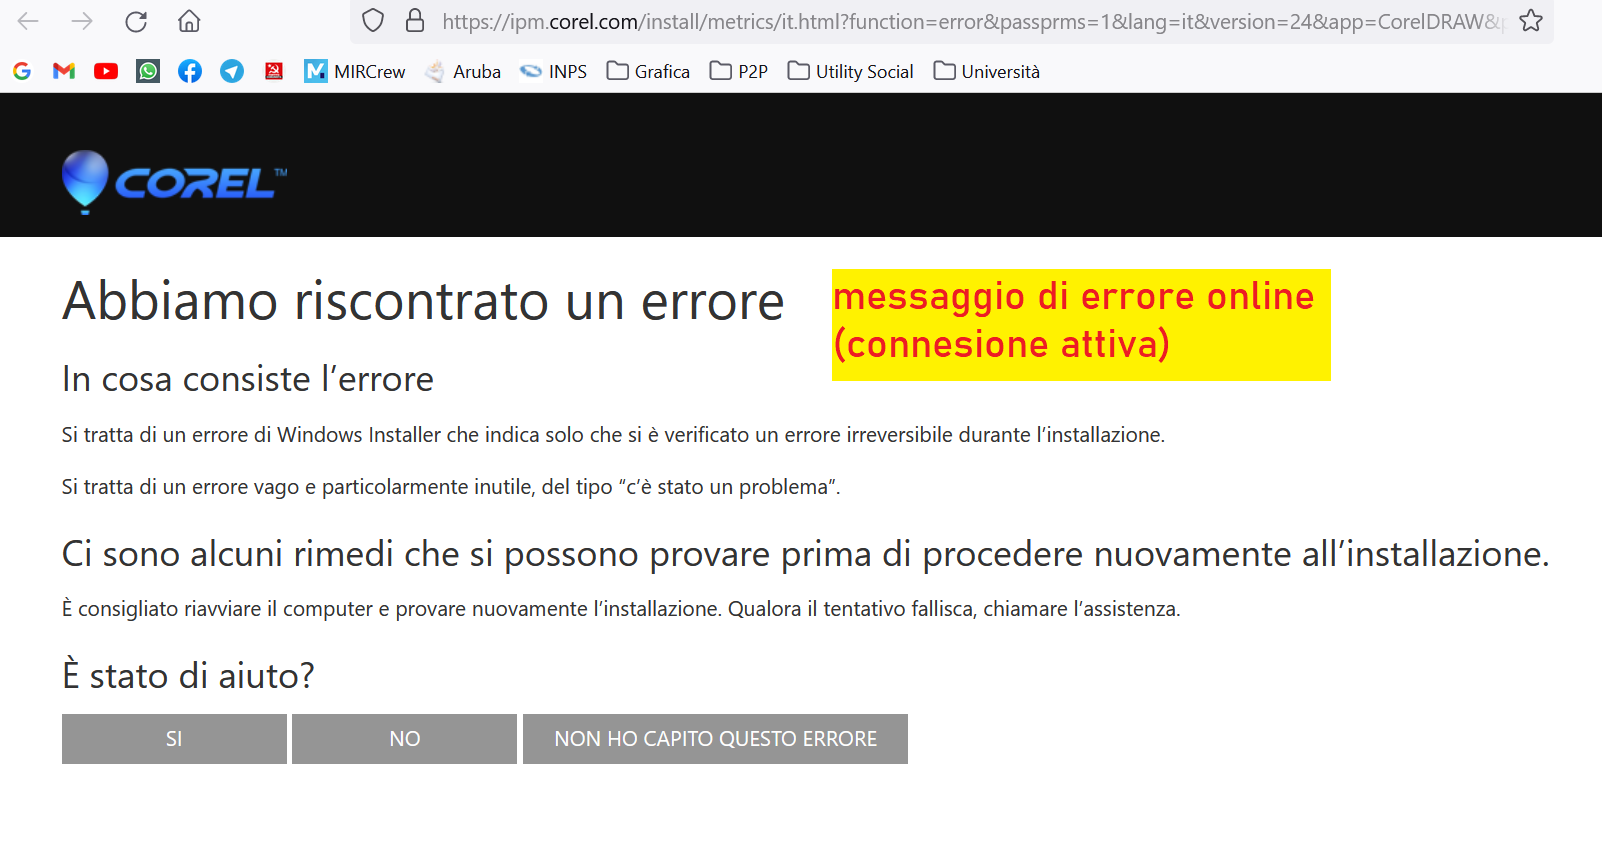Expand the Utility Social bookmarks folder
Viewport: 1603px width, 843px height.
coord(851,71)
